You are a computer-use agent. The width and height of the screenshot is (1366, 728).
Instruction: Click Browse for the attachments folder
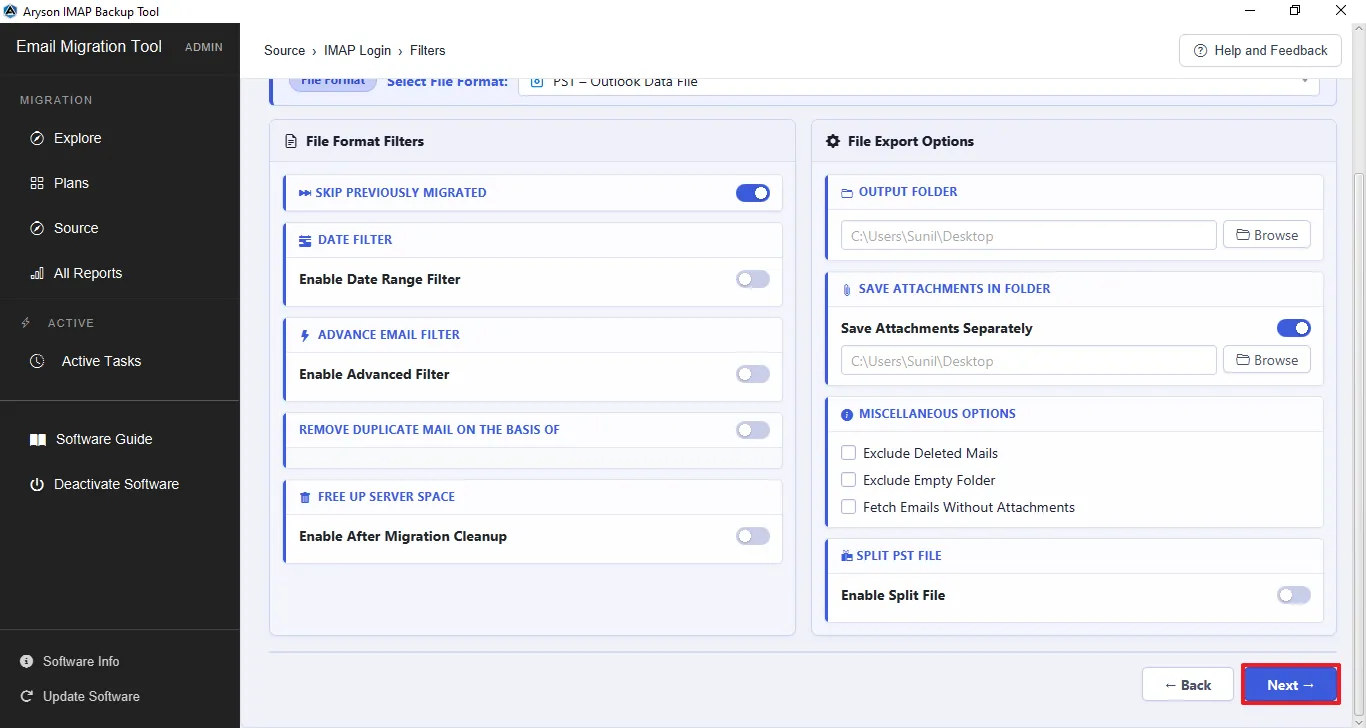(1267, 360)
